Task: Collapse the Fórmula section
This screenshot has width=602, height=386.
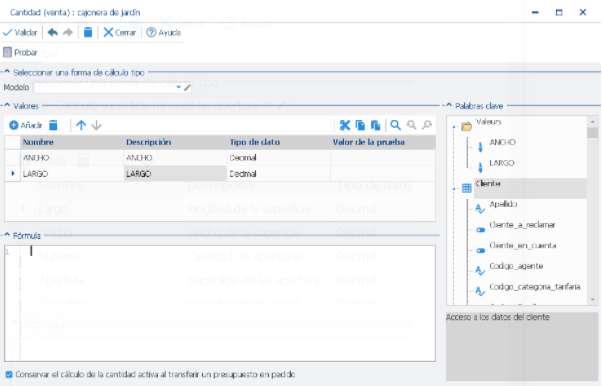Action: 7,235
